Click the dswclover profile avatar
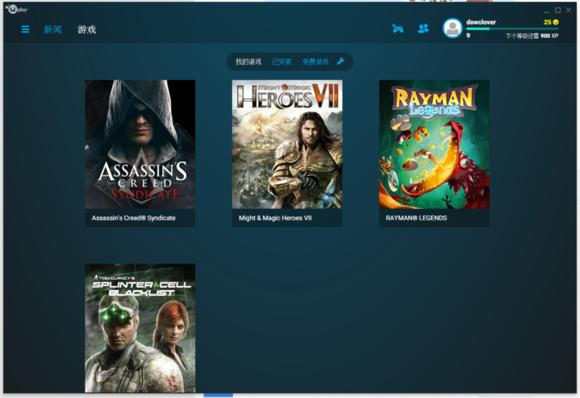The height and width of the screenshot is (398, 580). pyautogui.click(x=452, y=28)
